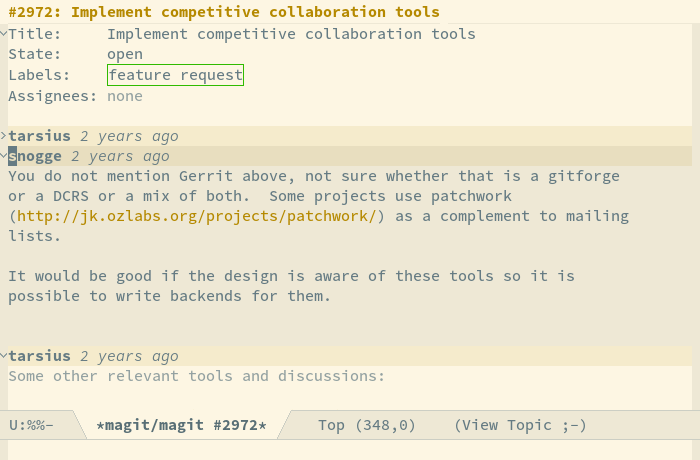Click the Labels field name
This screenshot has height=460, width=700.
pos(39,75)
